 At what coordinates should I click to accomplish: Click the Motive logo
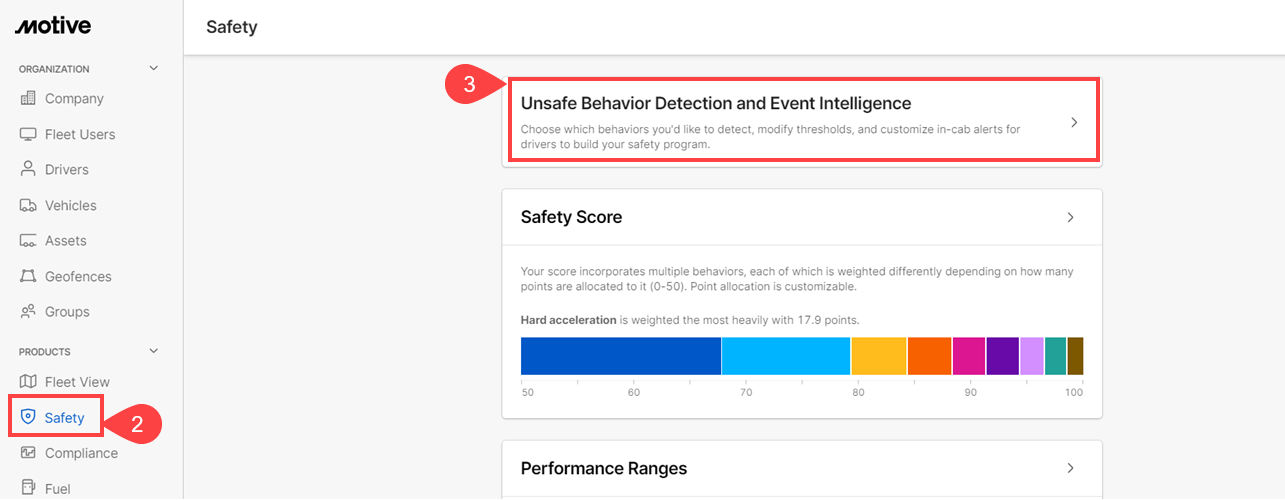[x=53, y=26]
